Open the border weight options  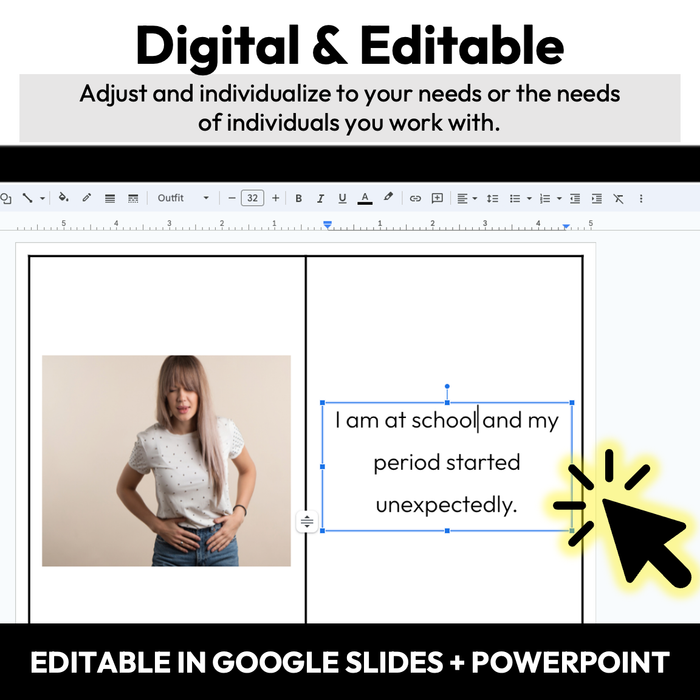pos(110,198)
